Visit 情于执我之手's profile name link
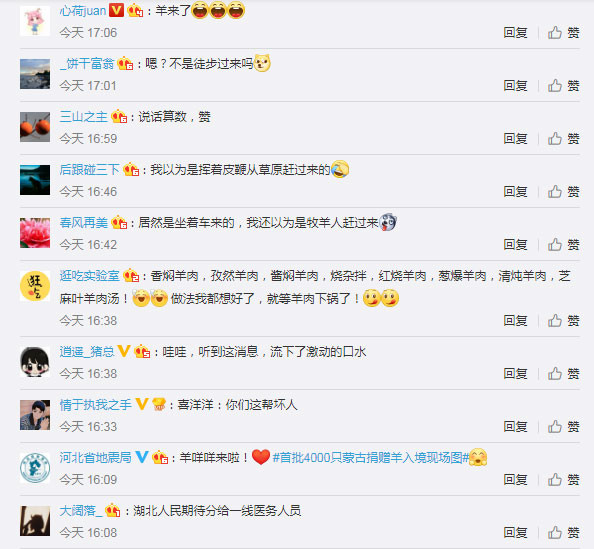The width and height of the screenshot is (594, 549). (x=95, y=405)
